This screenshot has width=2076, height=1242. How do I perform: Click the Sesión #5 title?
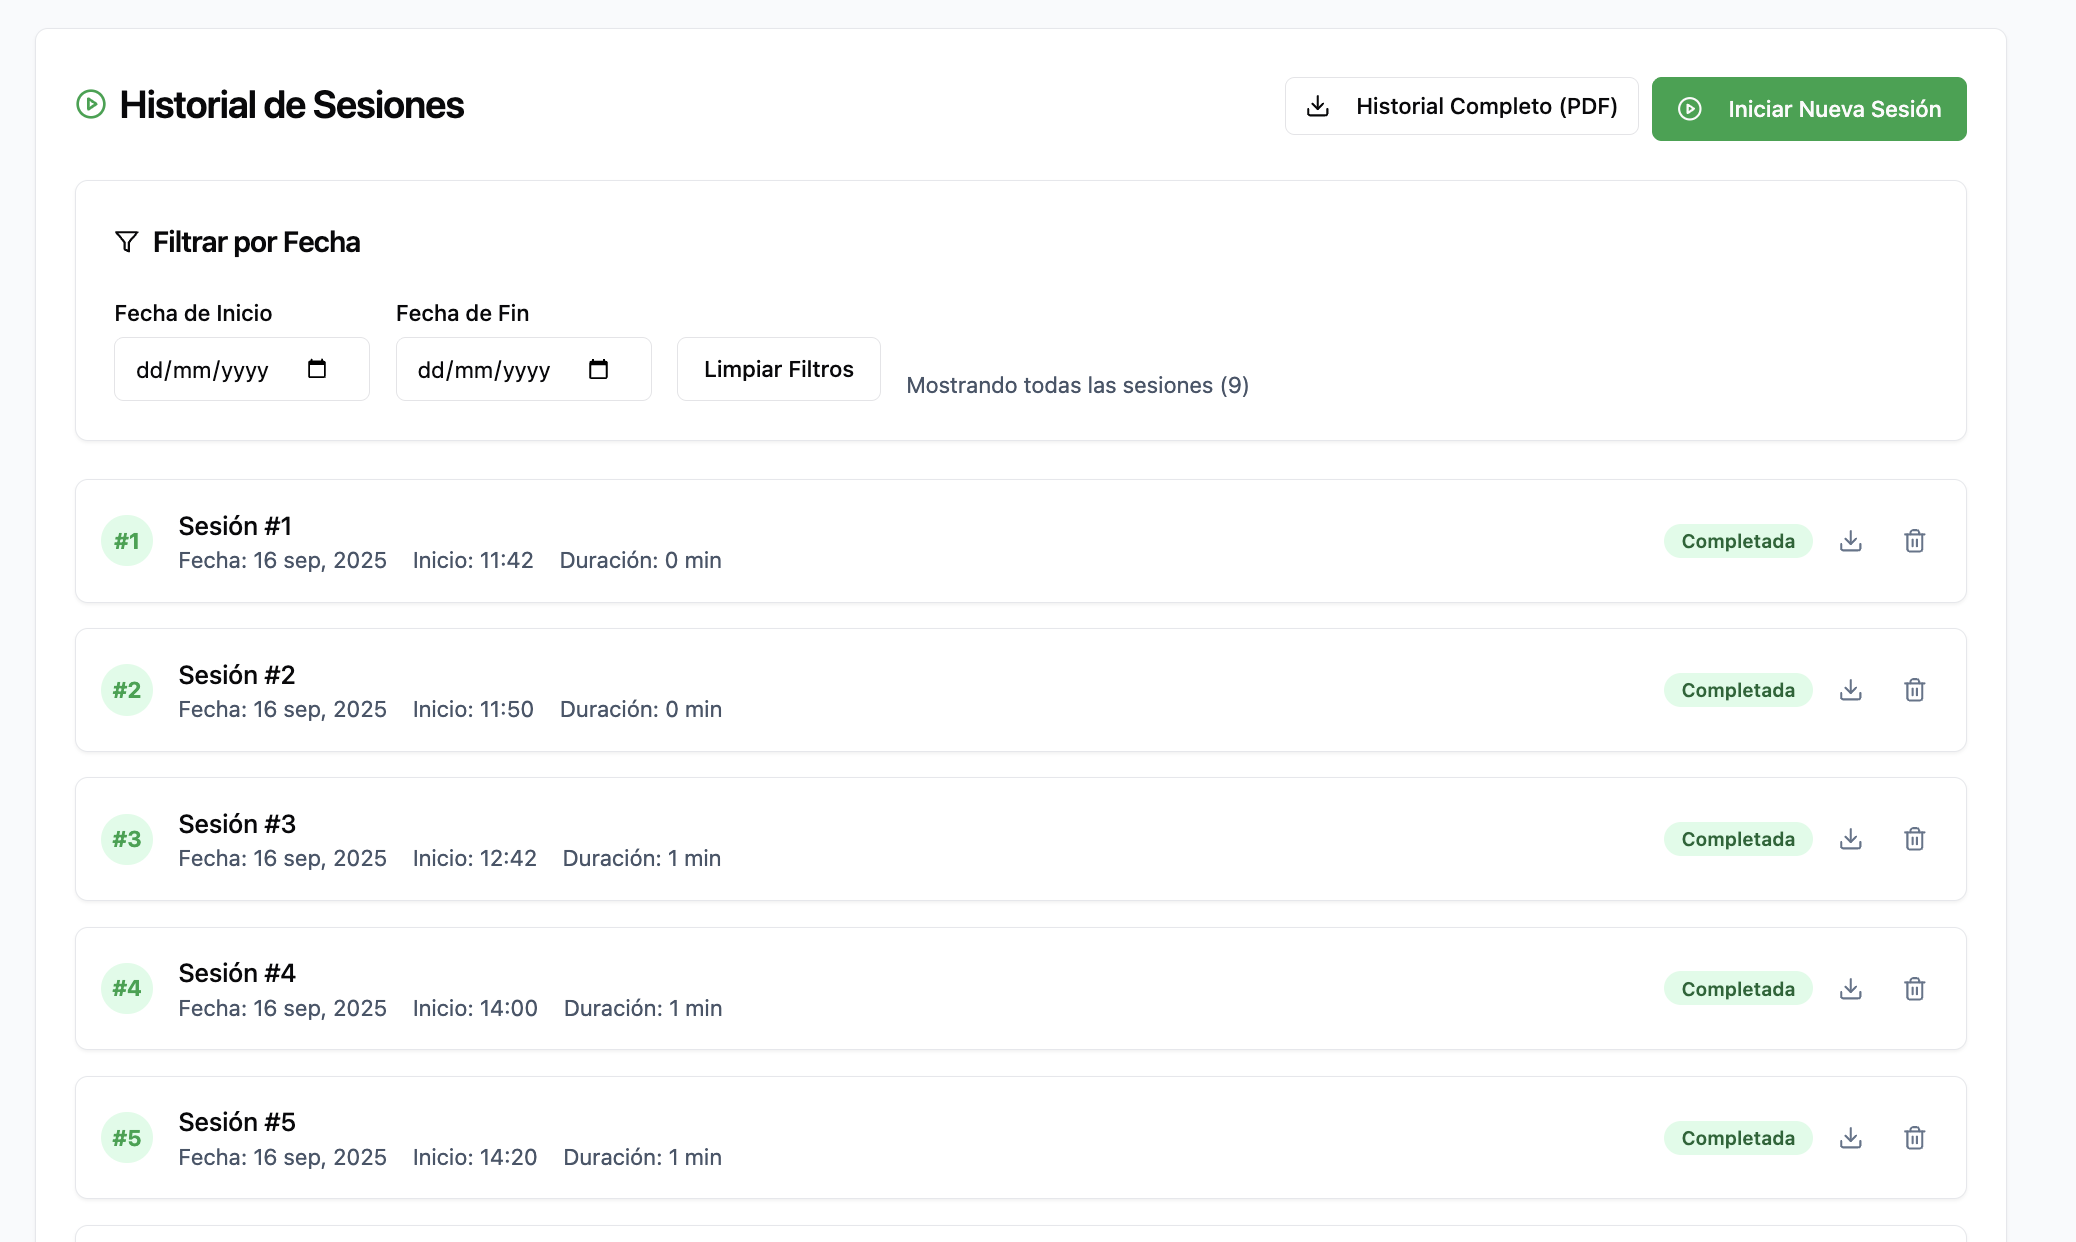[237, 1122]
